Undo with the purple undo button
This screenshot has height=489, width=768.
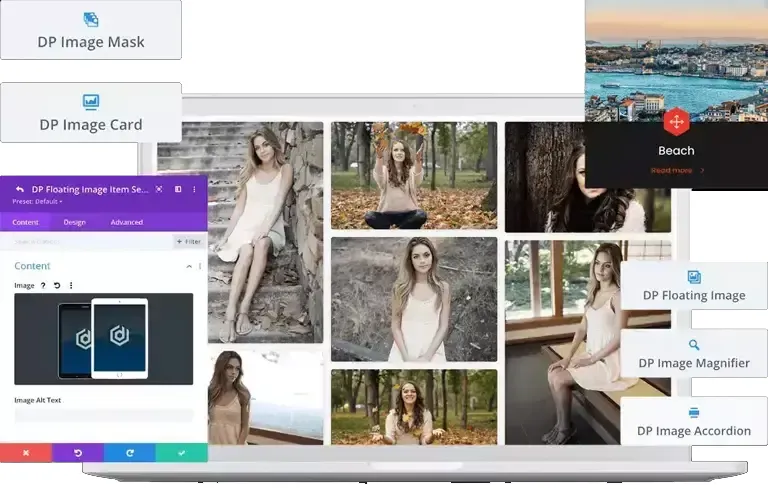click(x=78, y=453)
